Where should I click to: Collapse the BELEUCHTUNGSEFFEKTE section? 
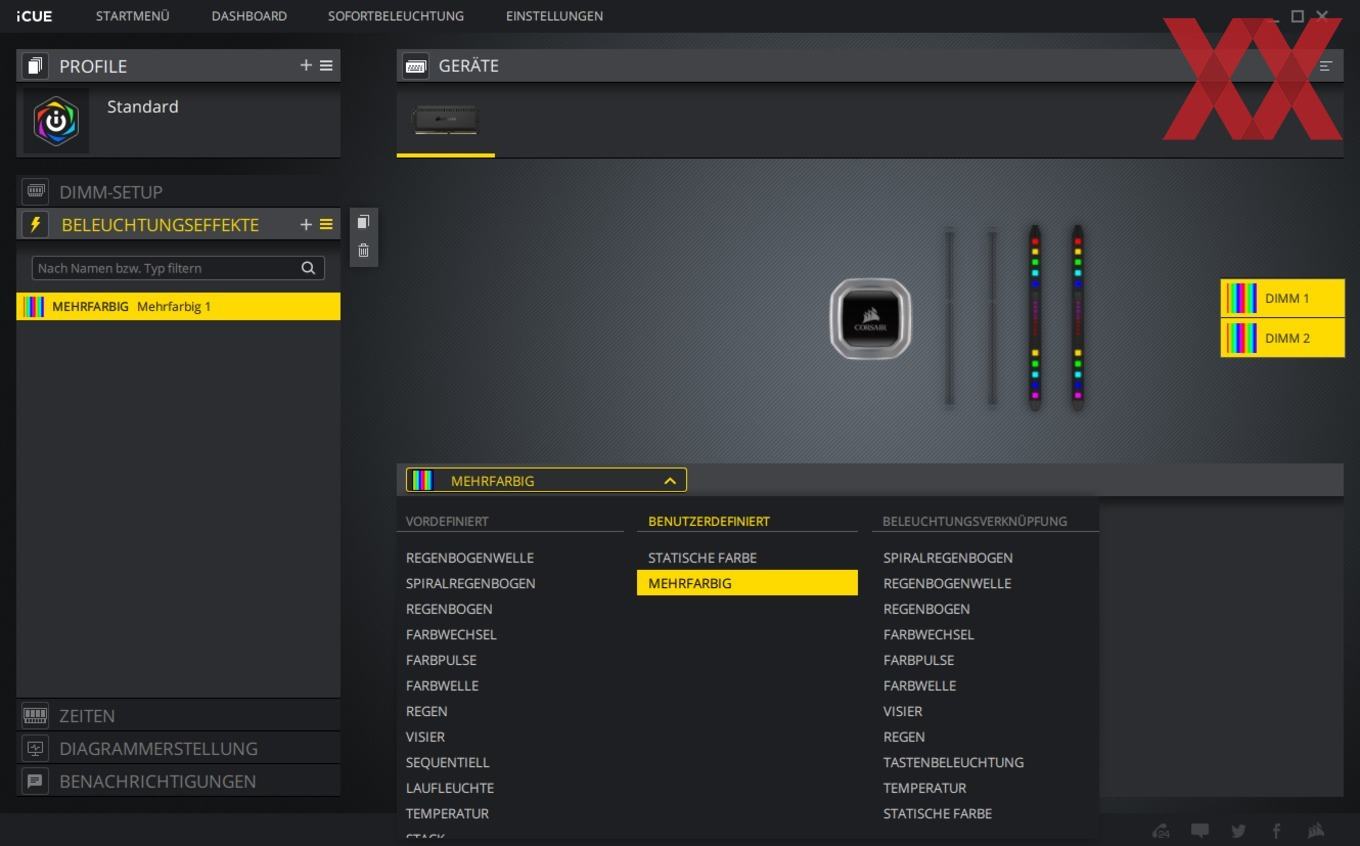coord(160,224)
